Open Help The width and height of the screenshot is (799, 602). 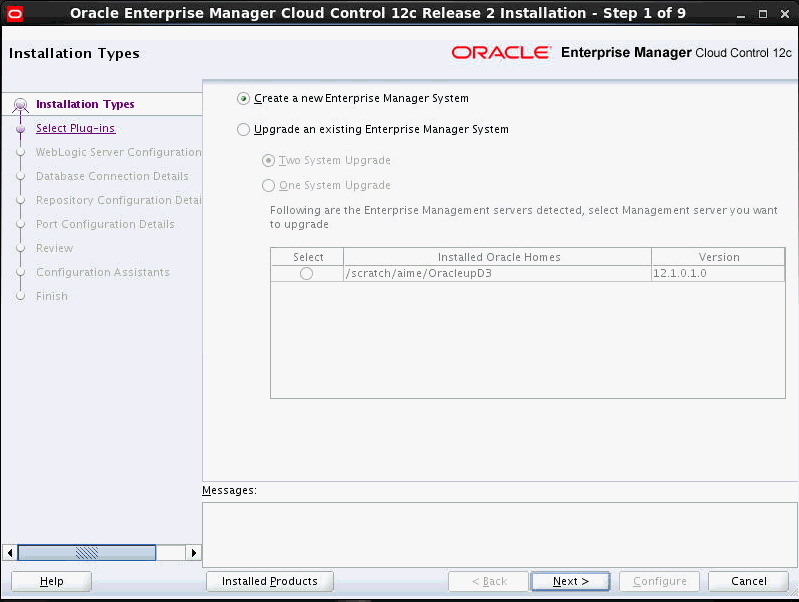[51, 581]
